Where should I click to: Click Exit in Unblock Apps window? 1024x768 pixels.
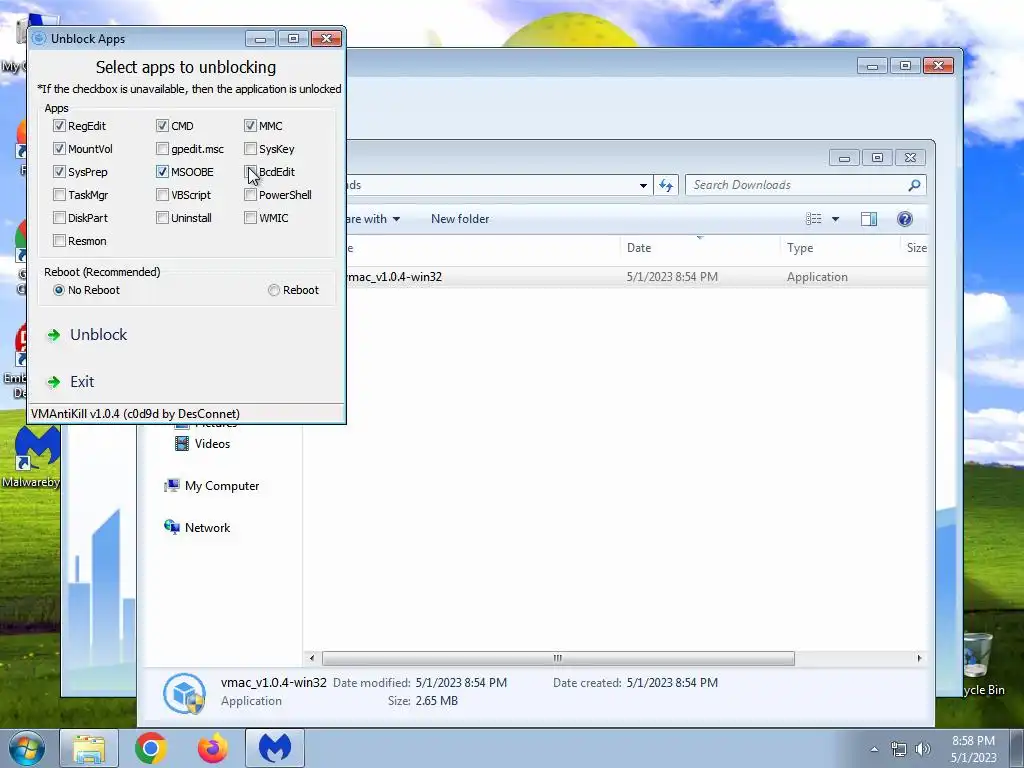[82, 381]
